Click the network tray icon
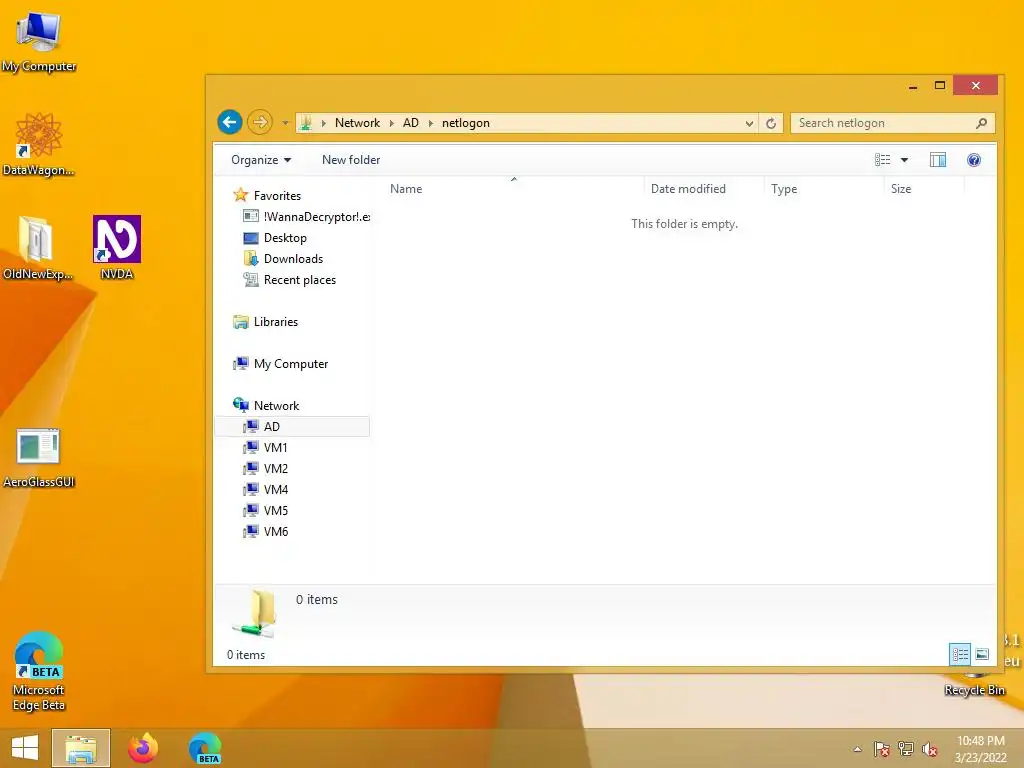Image resolution: width=1024 pixels, height=768 pixels. tap(906, 749)
